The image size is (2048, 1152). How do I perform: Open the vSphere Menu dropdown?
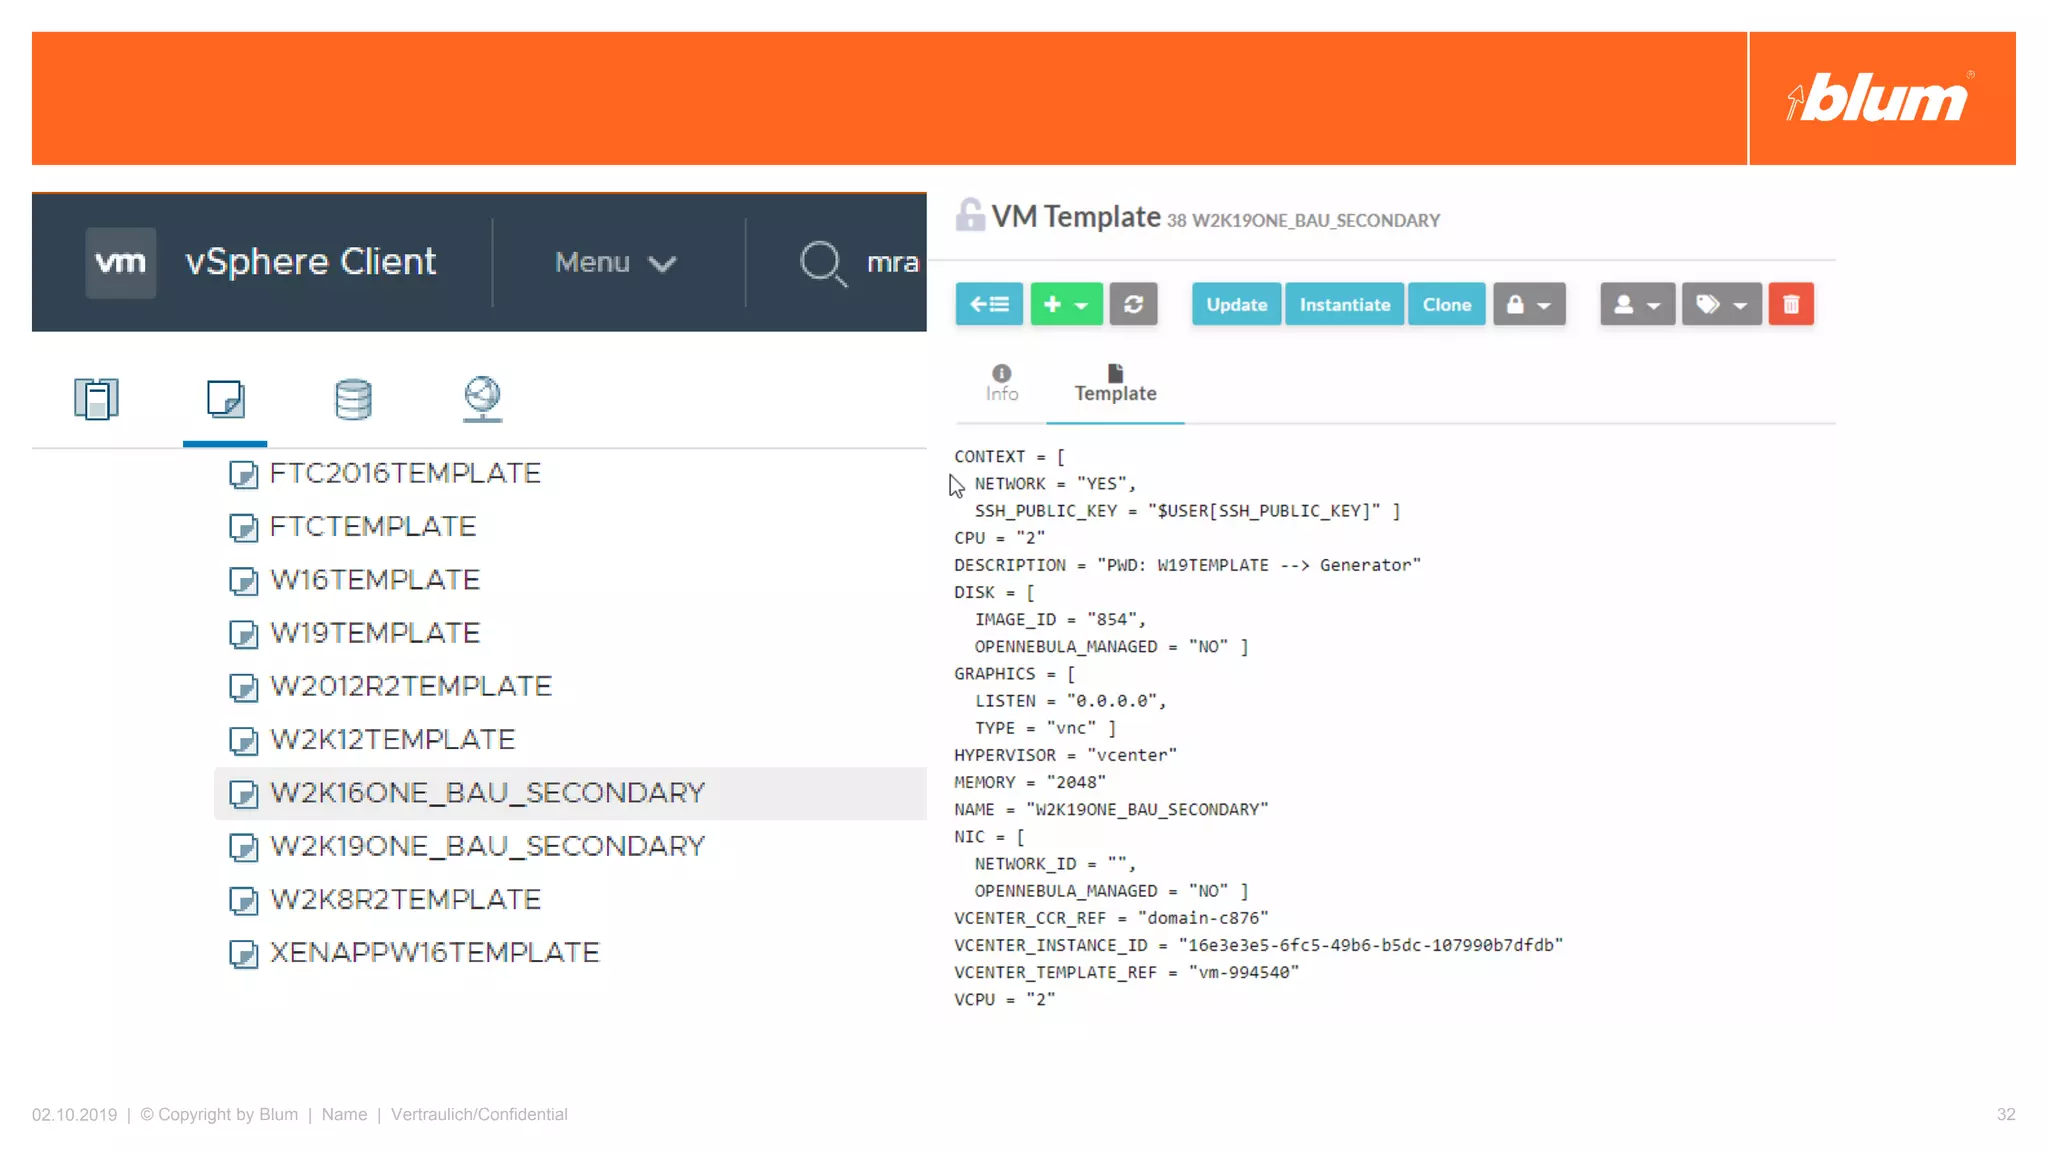(x=616, y=262)
